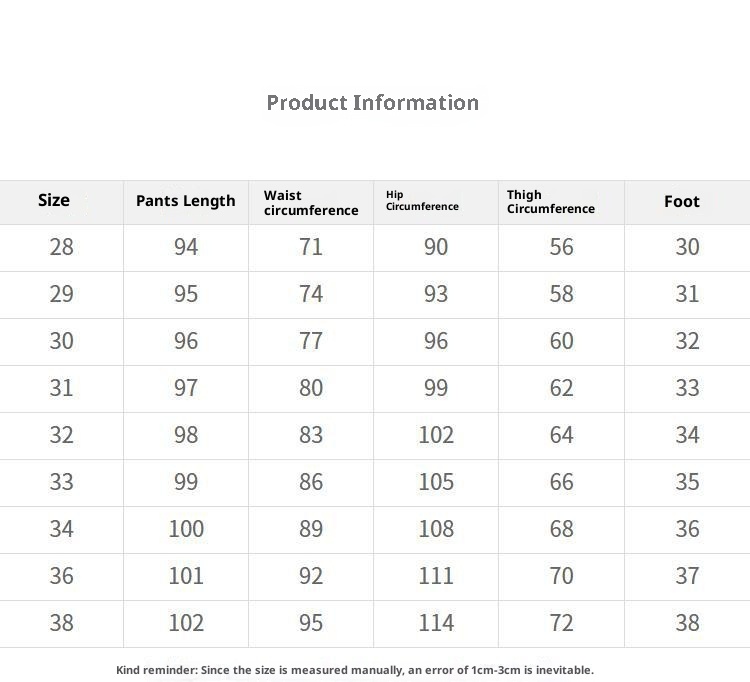Viewport: 750px width, 682px height.
Task: Click pants length value 95 for size 29
Action: point(186,294)
